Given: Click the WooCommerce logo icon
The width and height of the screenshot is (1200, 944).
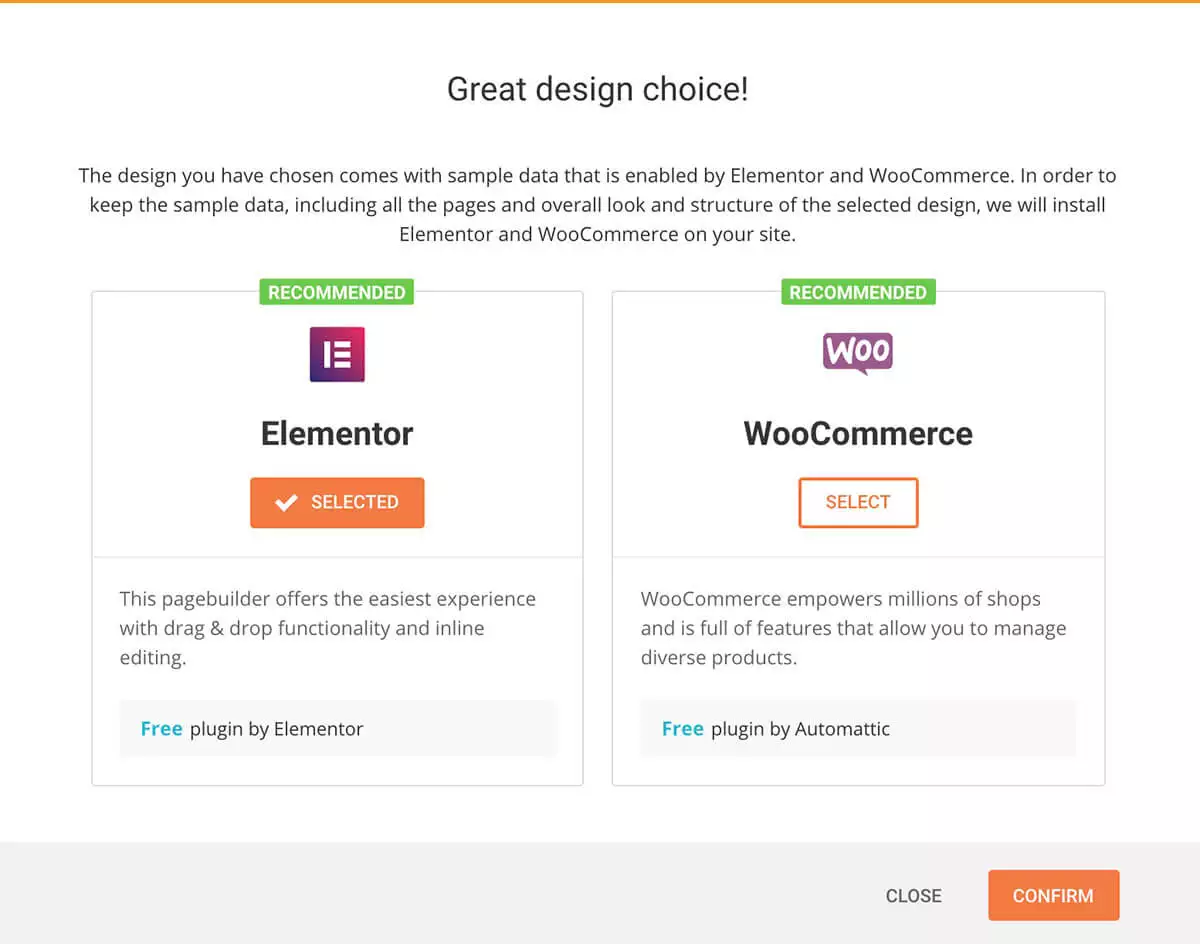Looking at the screenshot, I should 857,353.
